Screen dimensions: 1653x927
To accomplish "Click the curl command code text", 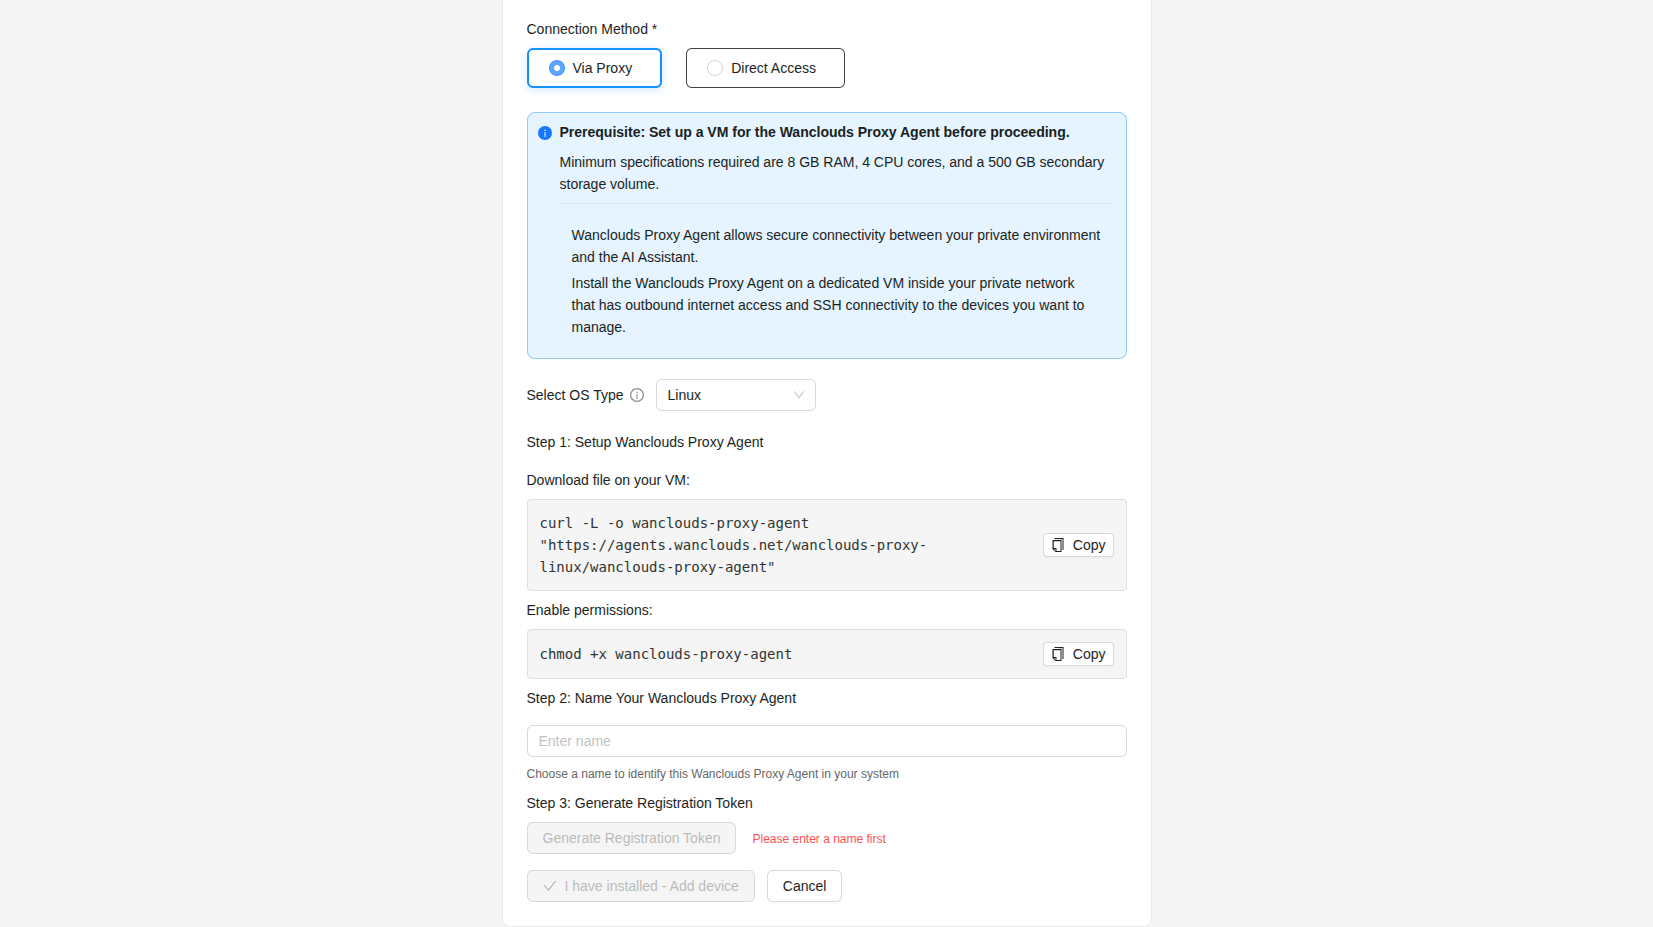I will [732, 545].
